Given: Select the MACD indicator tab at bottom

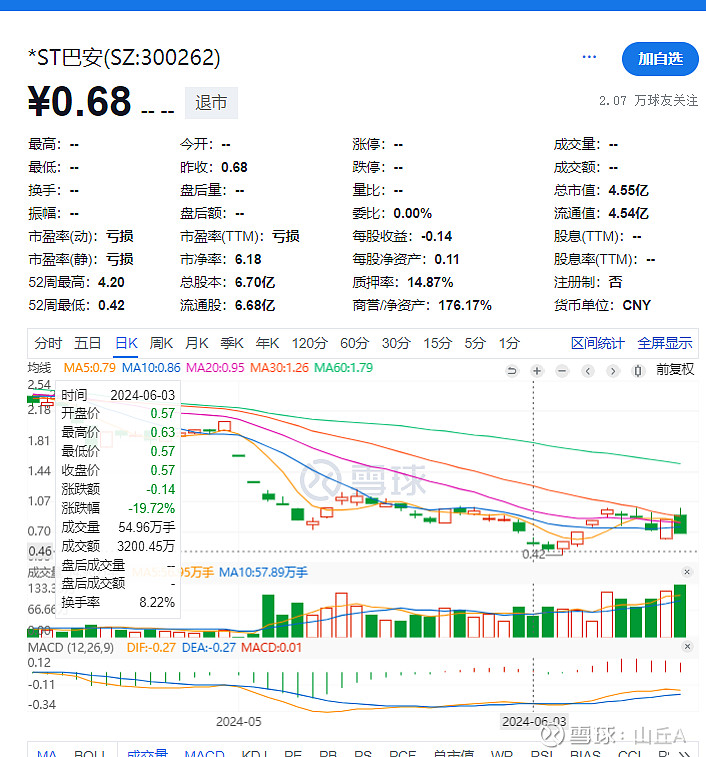Looking at the screenshot, I should point(204,753).
